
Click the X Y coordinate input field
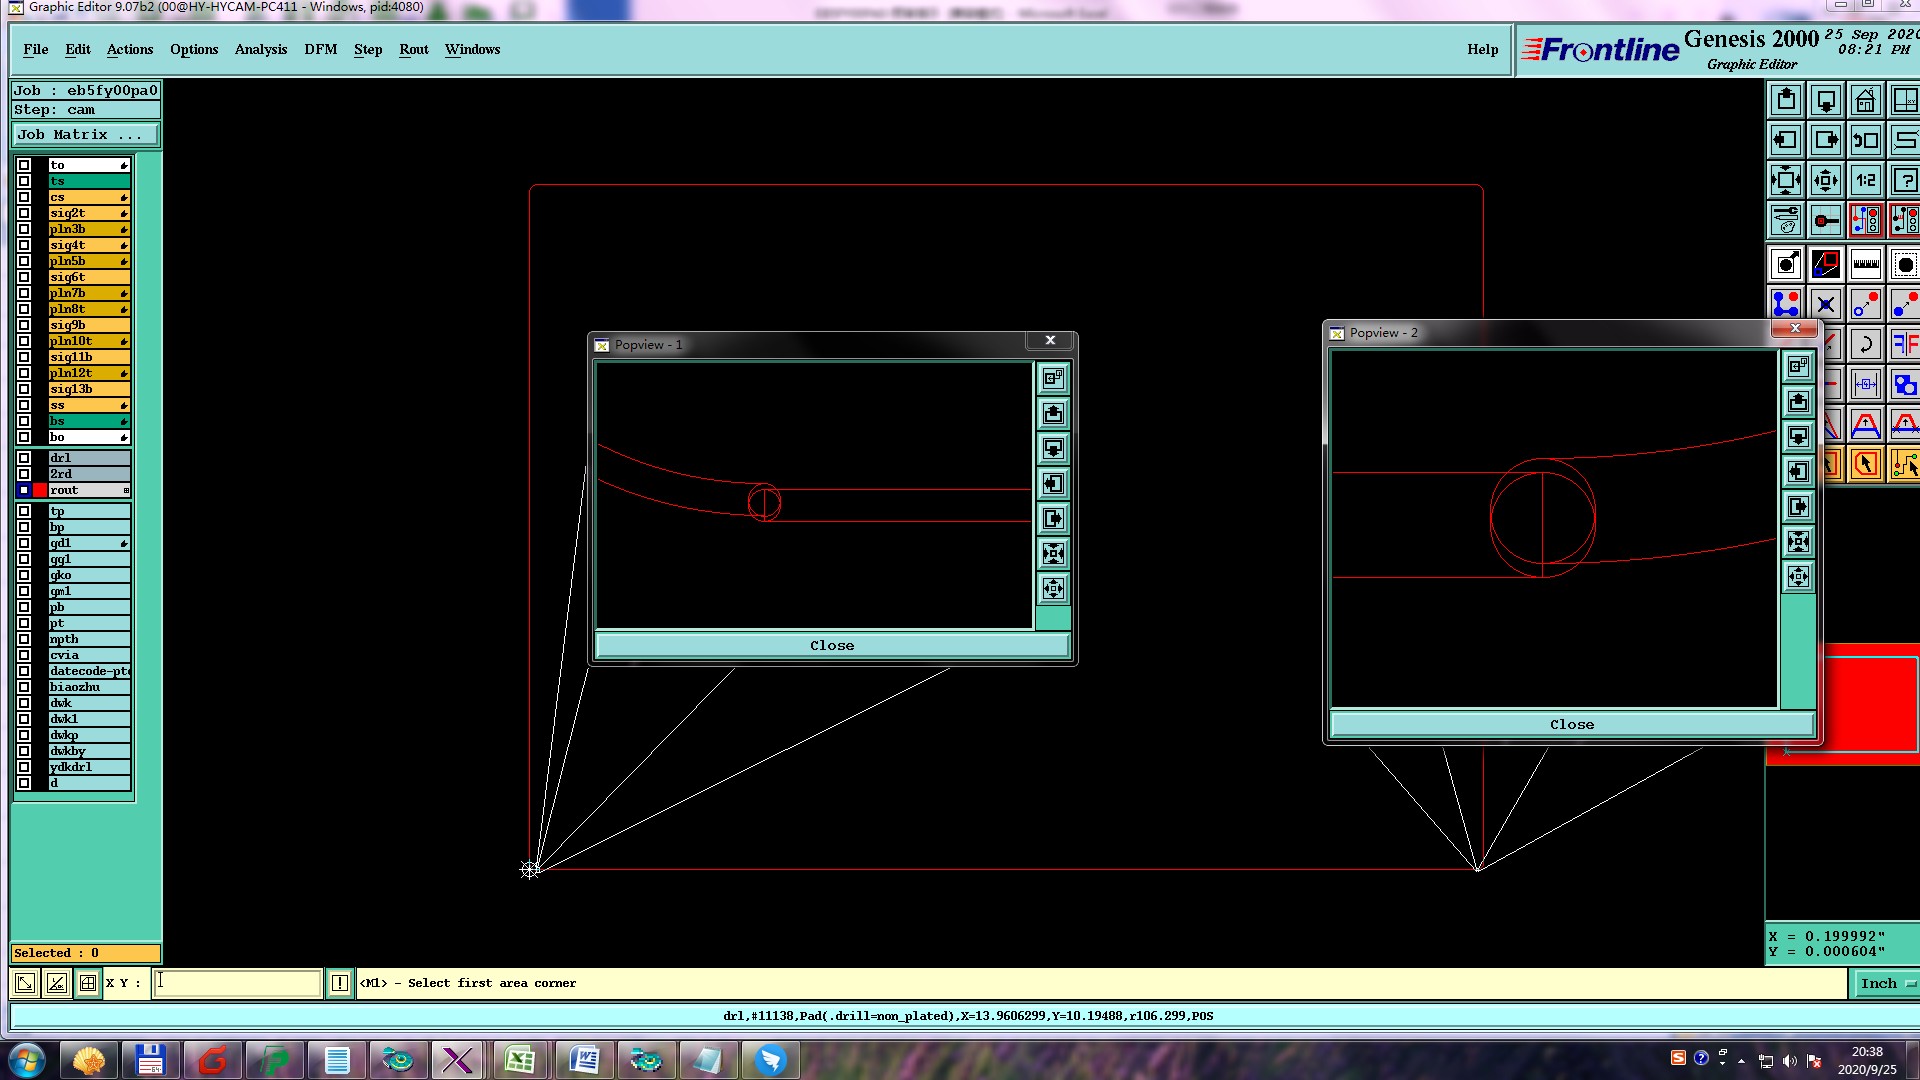[237, 983]
